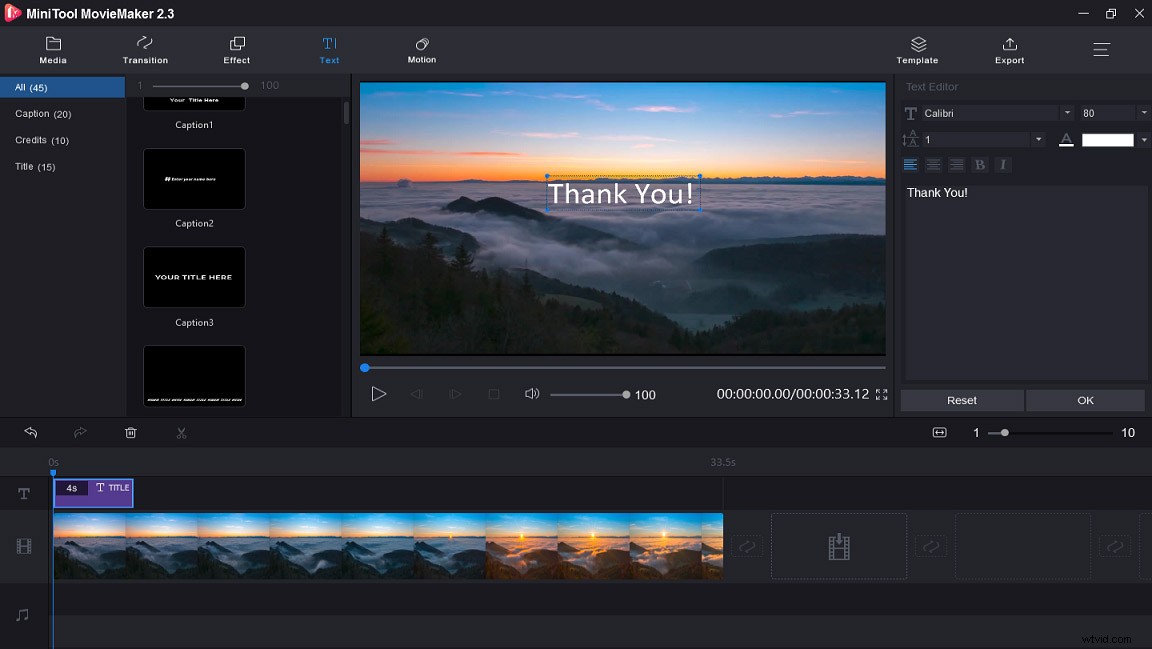The height and width of the screenshot is (649, 1152).
Task: Undo the last action
Action: pos(31,432)
